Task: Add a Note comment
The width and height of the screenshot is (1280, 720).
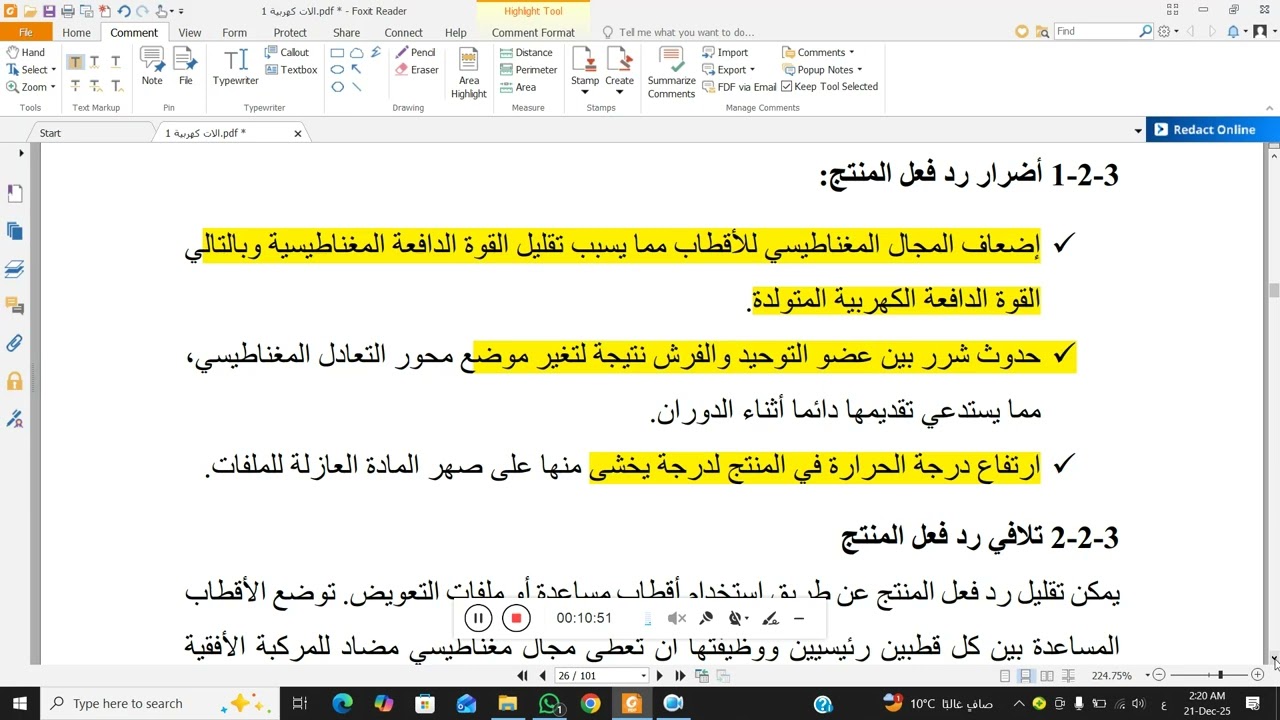Action: pyautogui.click(x=152, y=67)
